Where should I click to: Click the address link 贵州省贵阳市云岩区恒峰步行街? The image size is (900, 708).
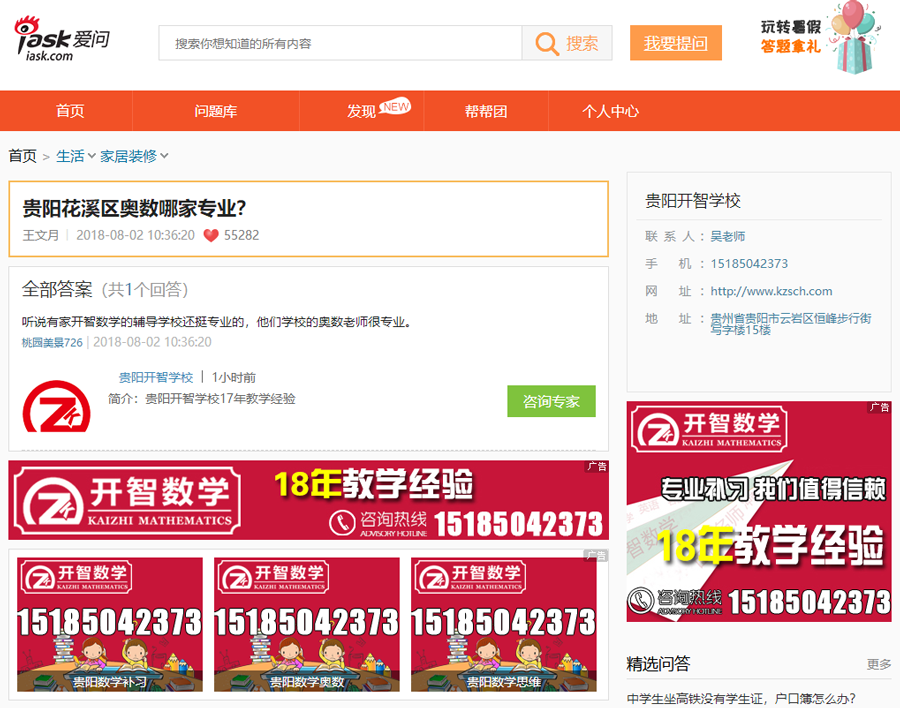coord(791,324)
